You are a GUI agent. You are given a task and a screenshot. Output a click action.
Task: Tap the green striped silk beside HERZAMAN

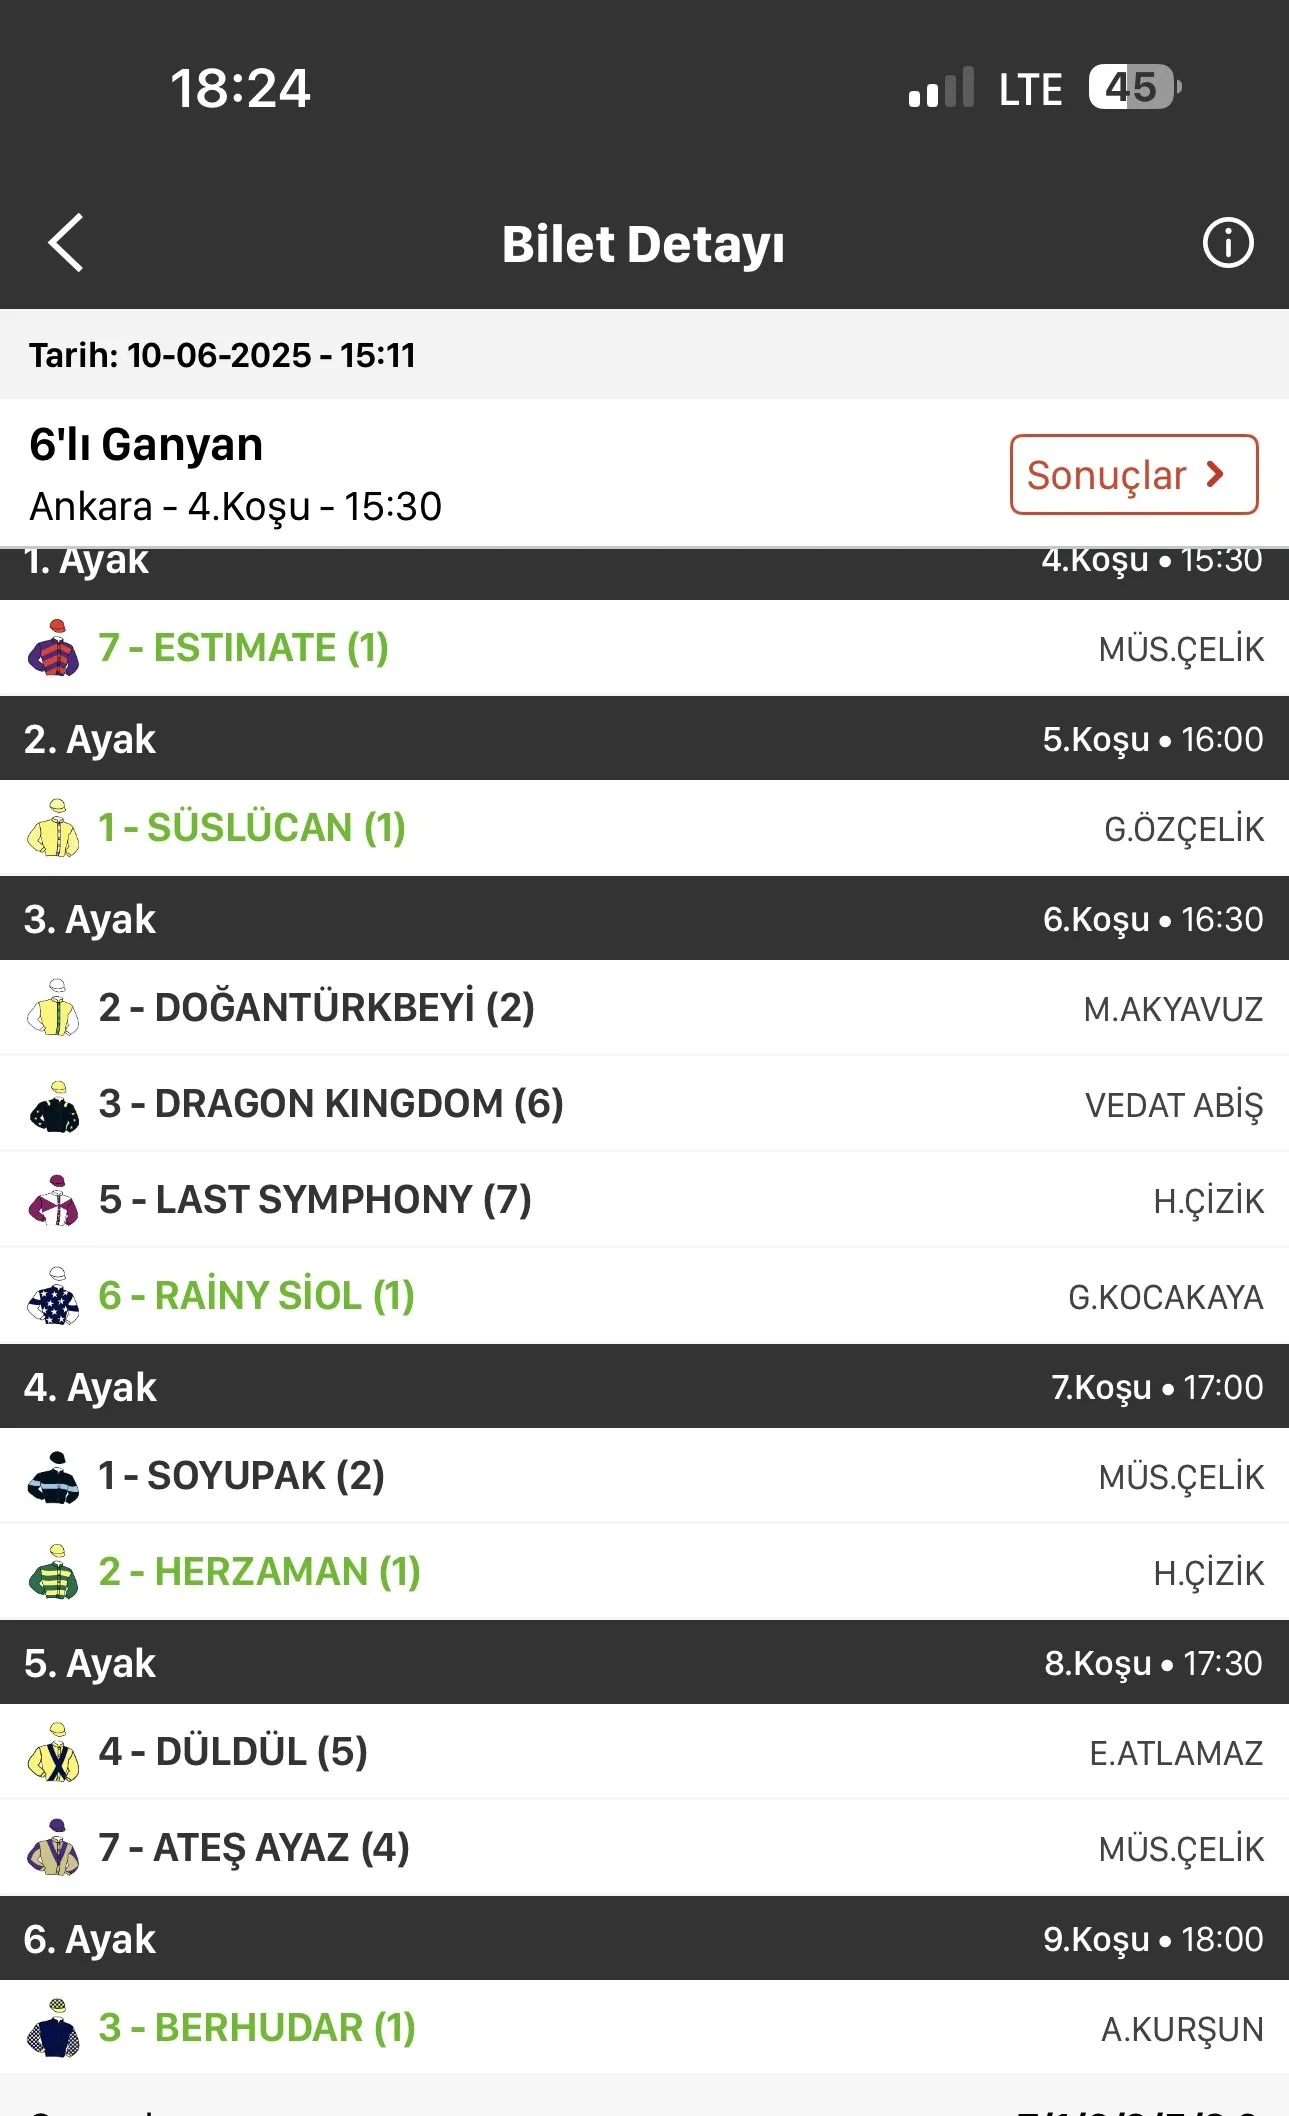pyautogui.click(x=54, y=1572)
